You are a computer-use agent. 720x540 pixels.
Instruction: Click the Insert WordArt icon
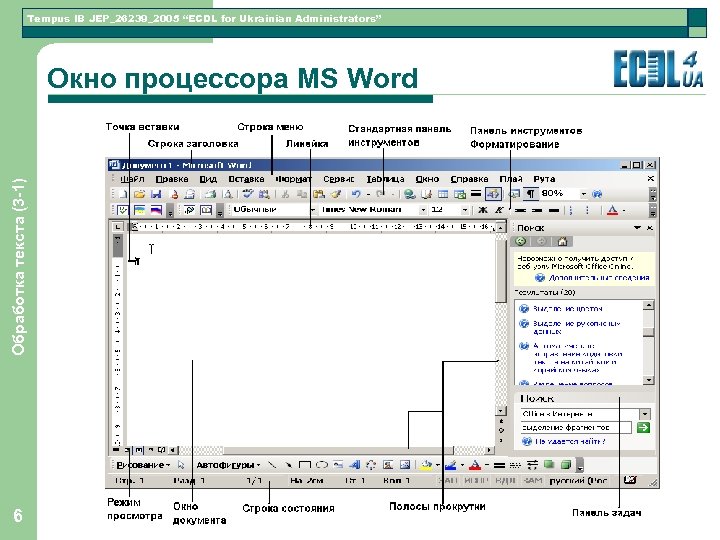pos(354,465)
